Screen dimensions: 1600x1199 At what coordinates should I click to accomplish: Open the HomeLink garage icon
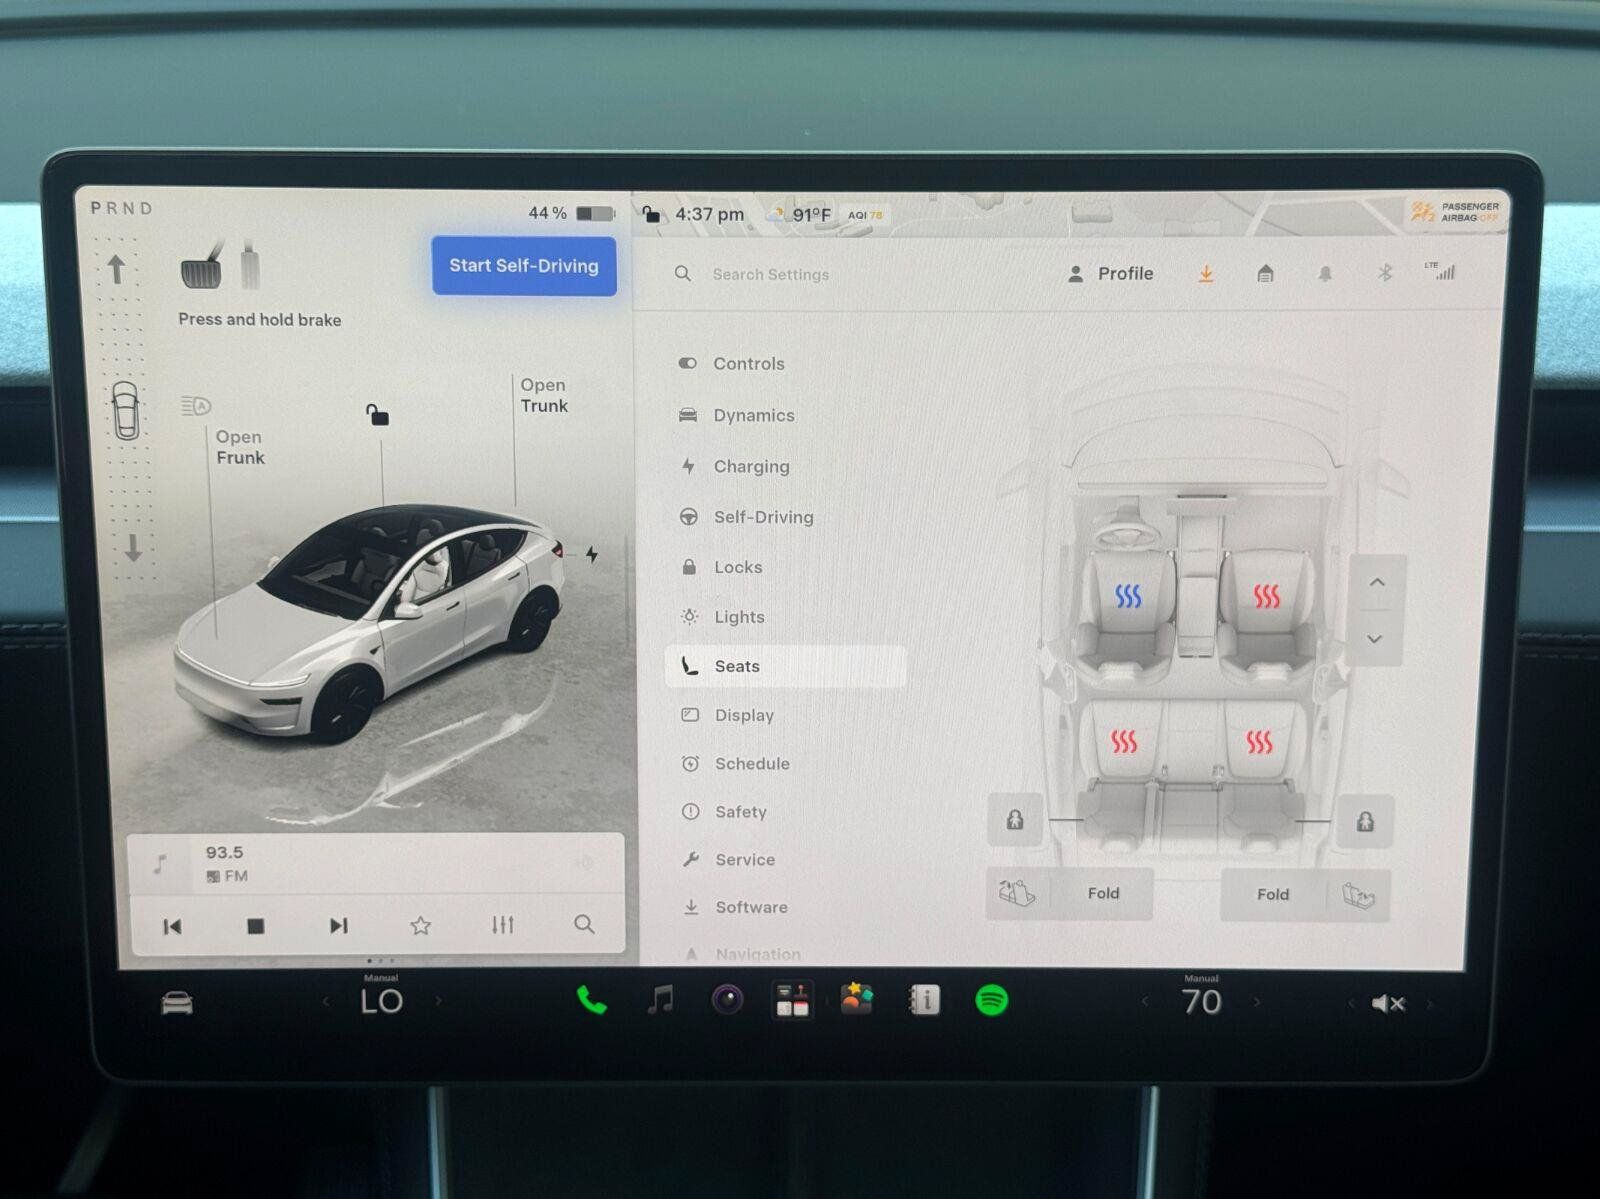[1265, 273]
